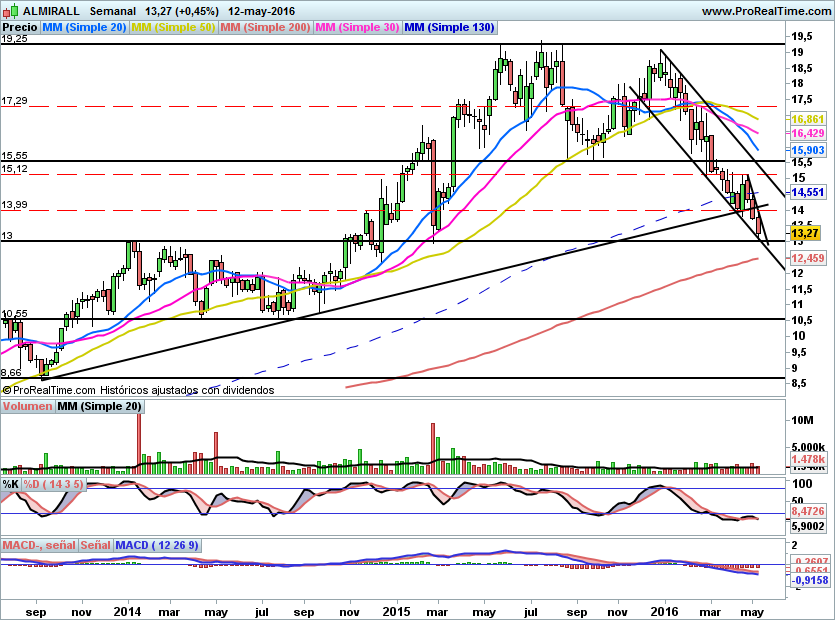The width and height of the screenshot is (835, 620).
Task: Click the 2016 label on time axis
Action: (665, 611)
